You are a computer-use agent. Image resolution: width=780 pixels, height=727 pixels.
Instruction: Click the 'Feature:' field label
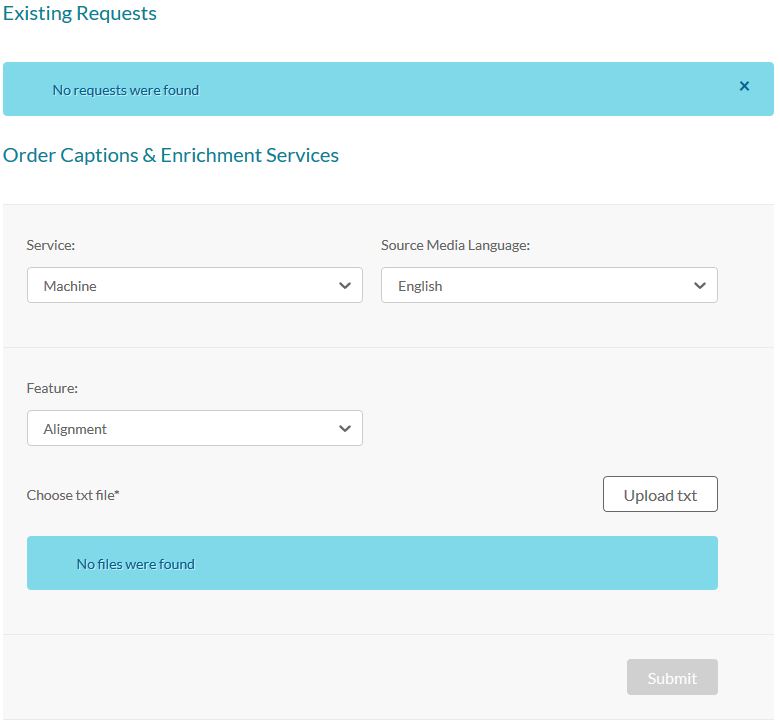(x=52, y=388)
